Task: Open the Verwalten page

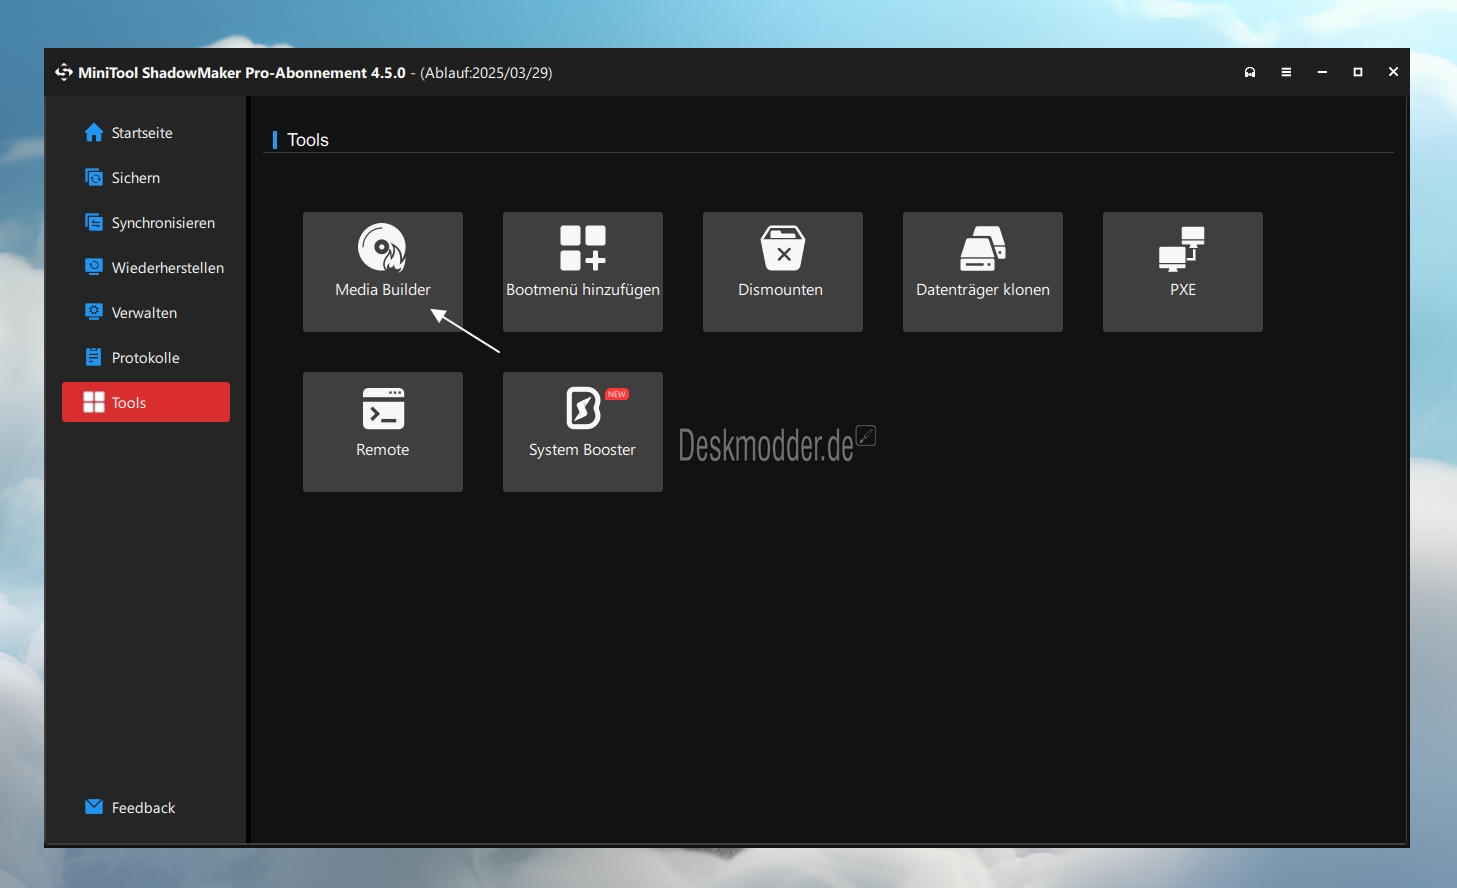Action: (146, 312)
